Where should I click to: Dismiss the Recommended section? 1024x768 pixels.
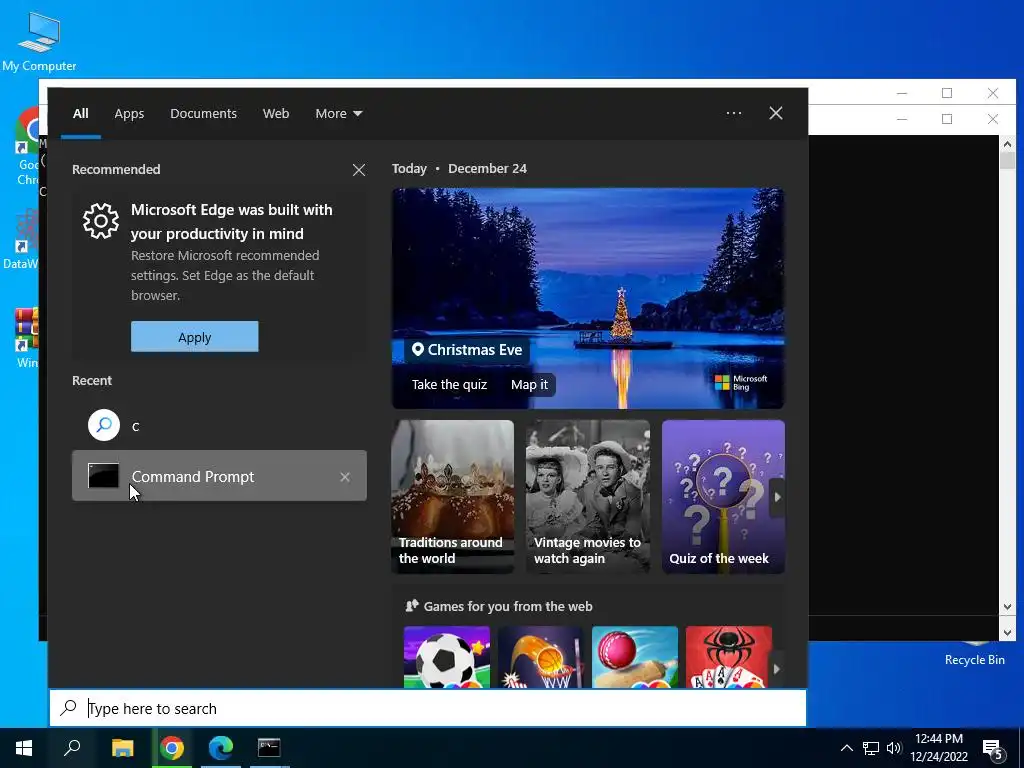359,170
